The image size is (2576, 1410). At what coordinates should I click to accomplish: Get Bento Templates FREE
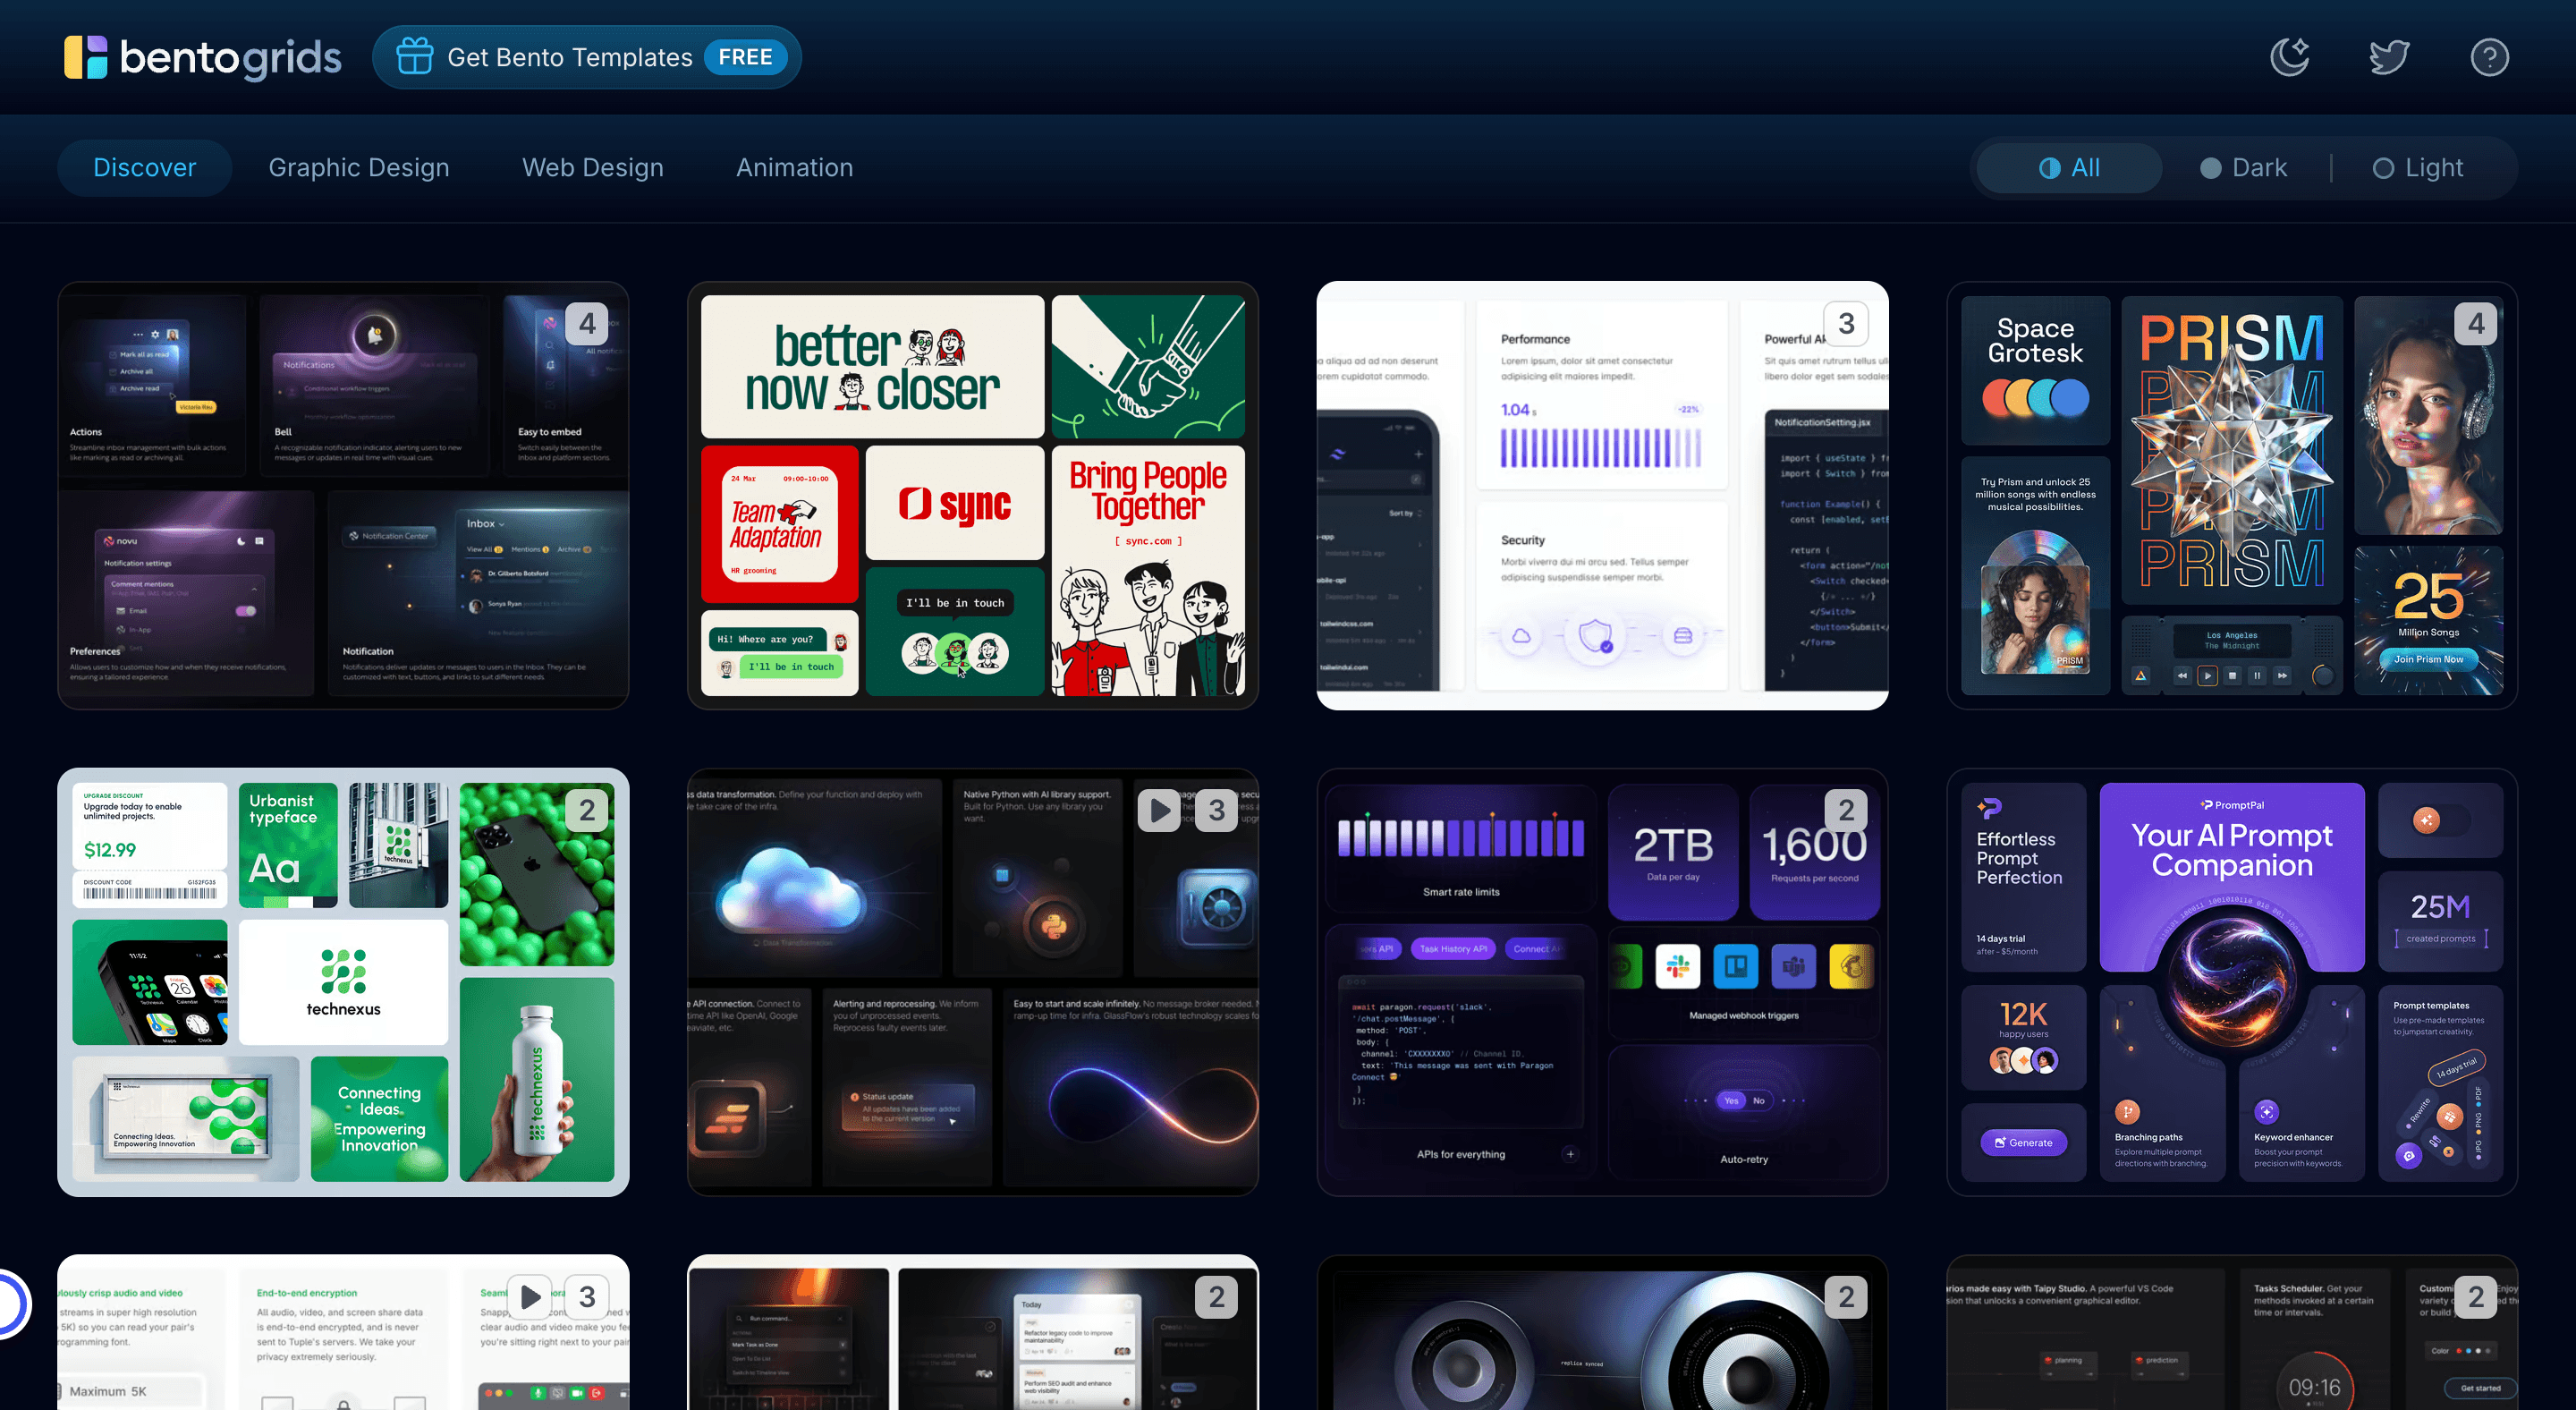tap(587, 57)
